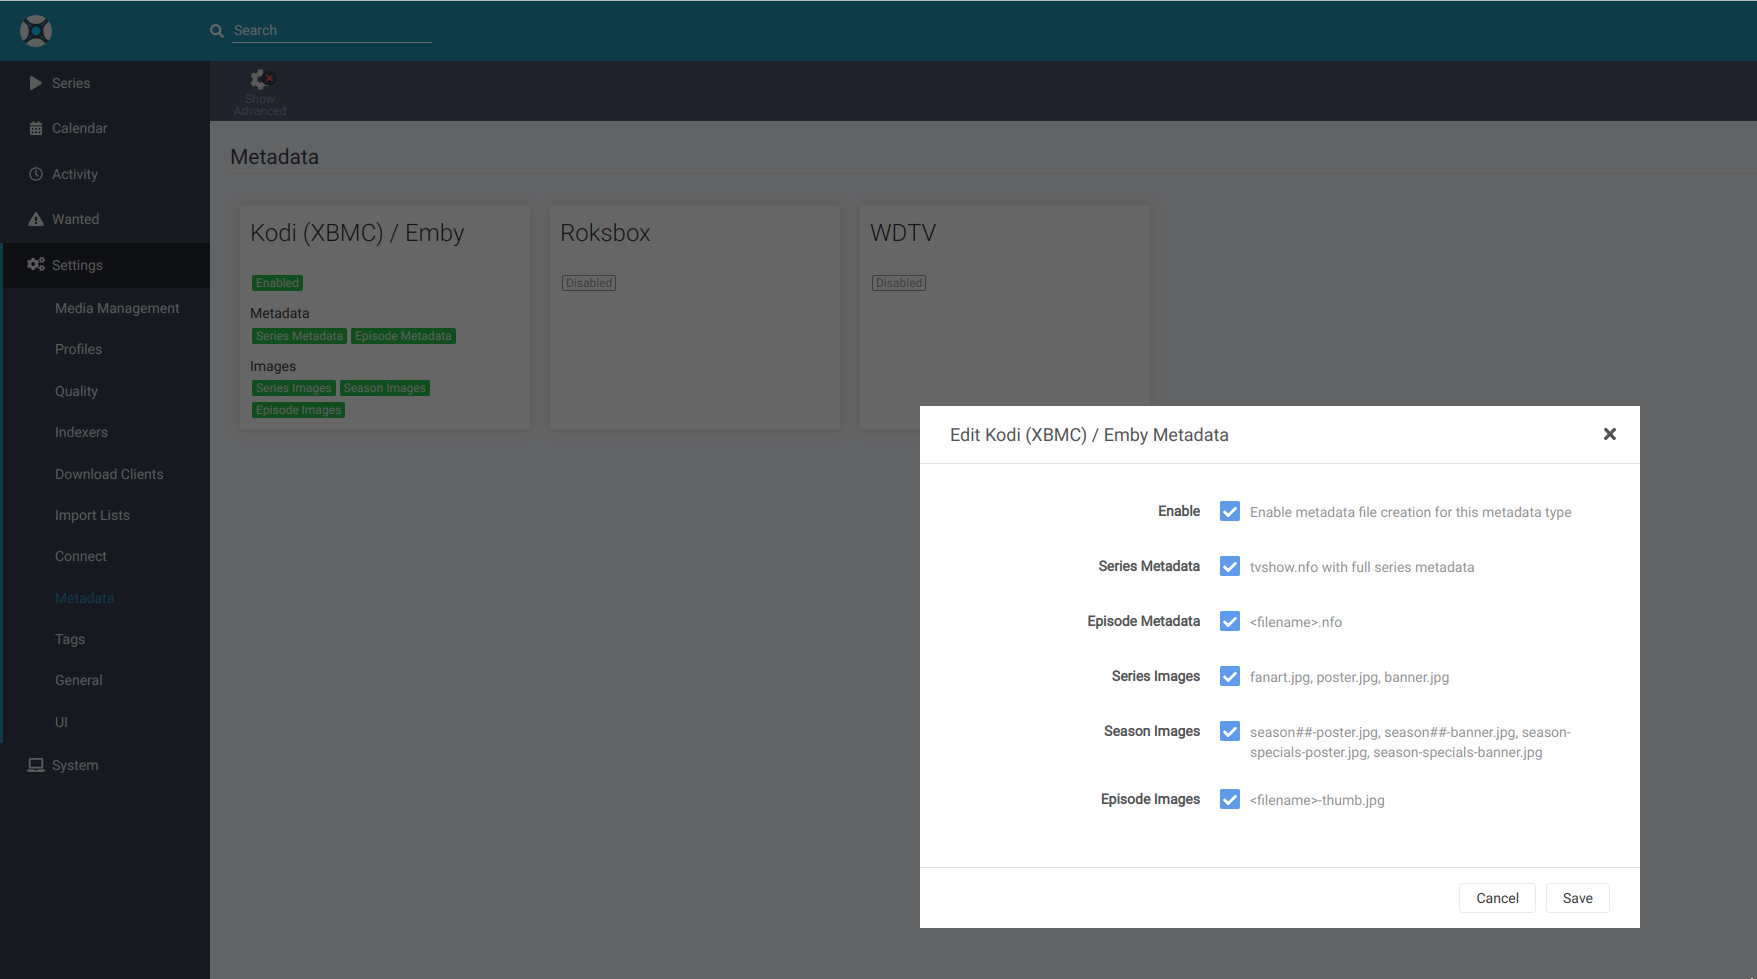Image resolution: width=1757 pixels, height=979 pixels.
Task: Go to Download Clients settings
Action: 109,474
